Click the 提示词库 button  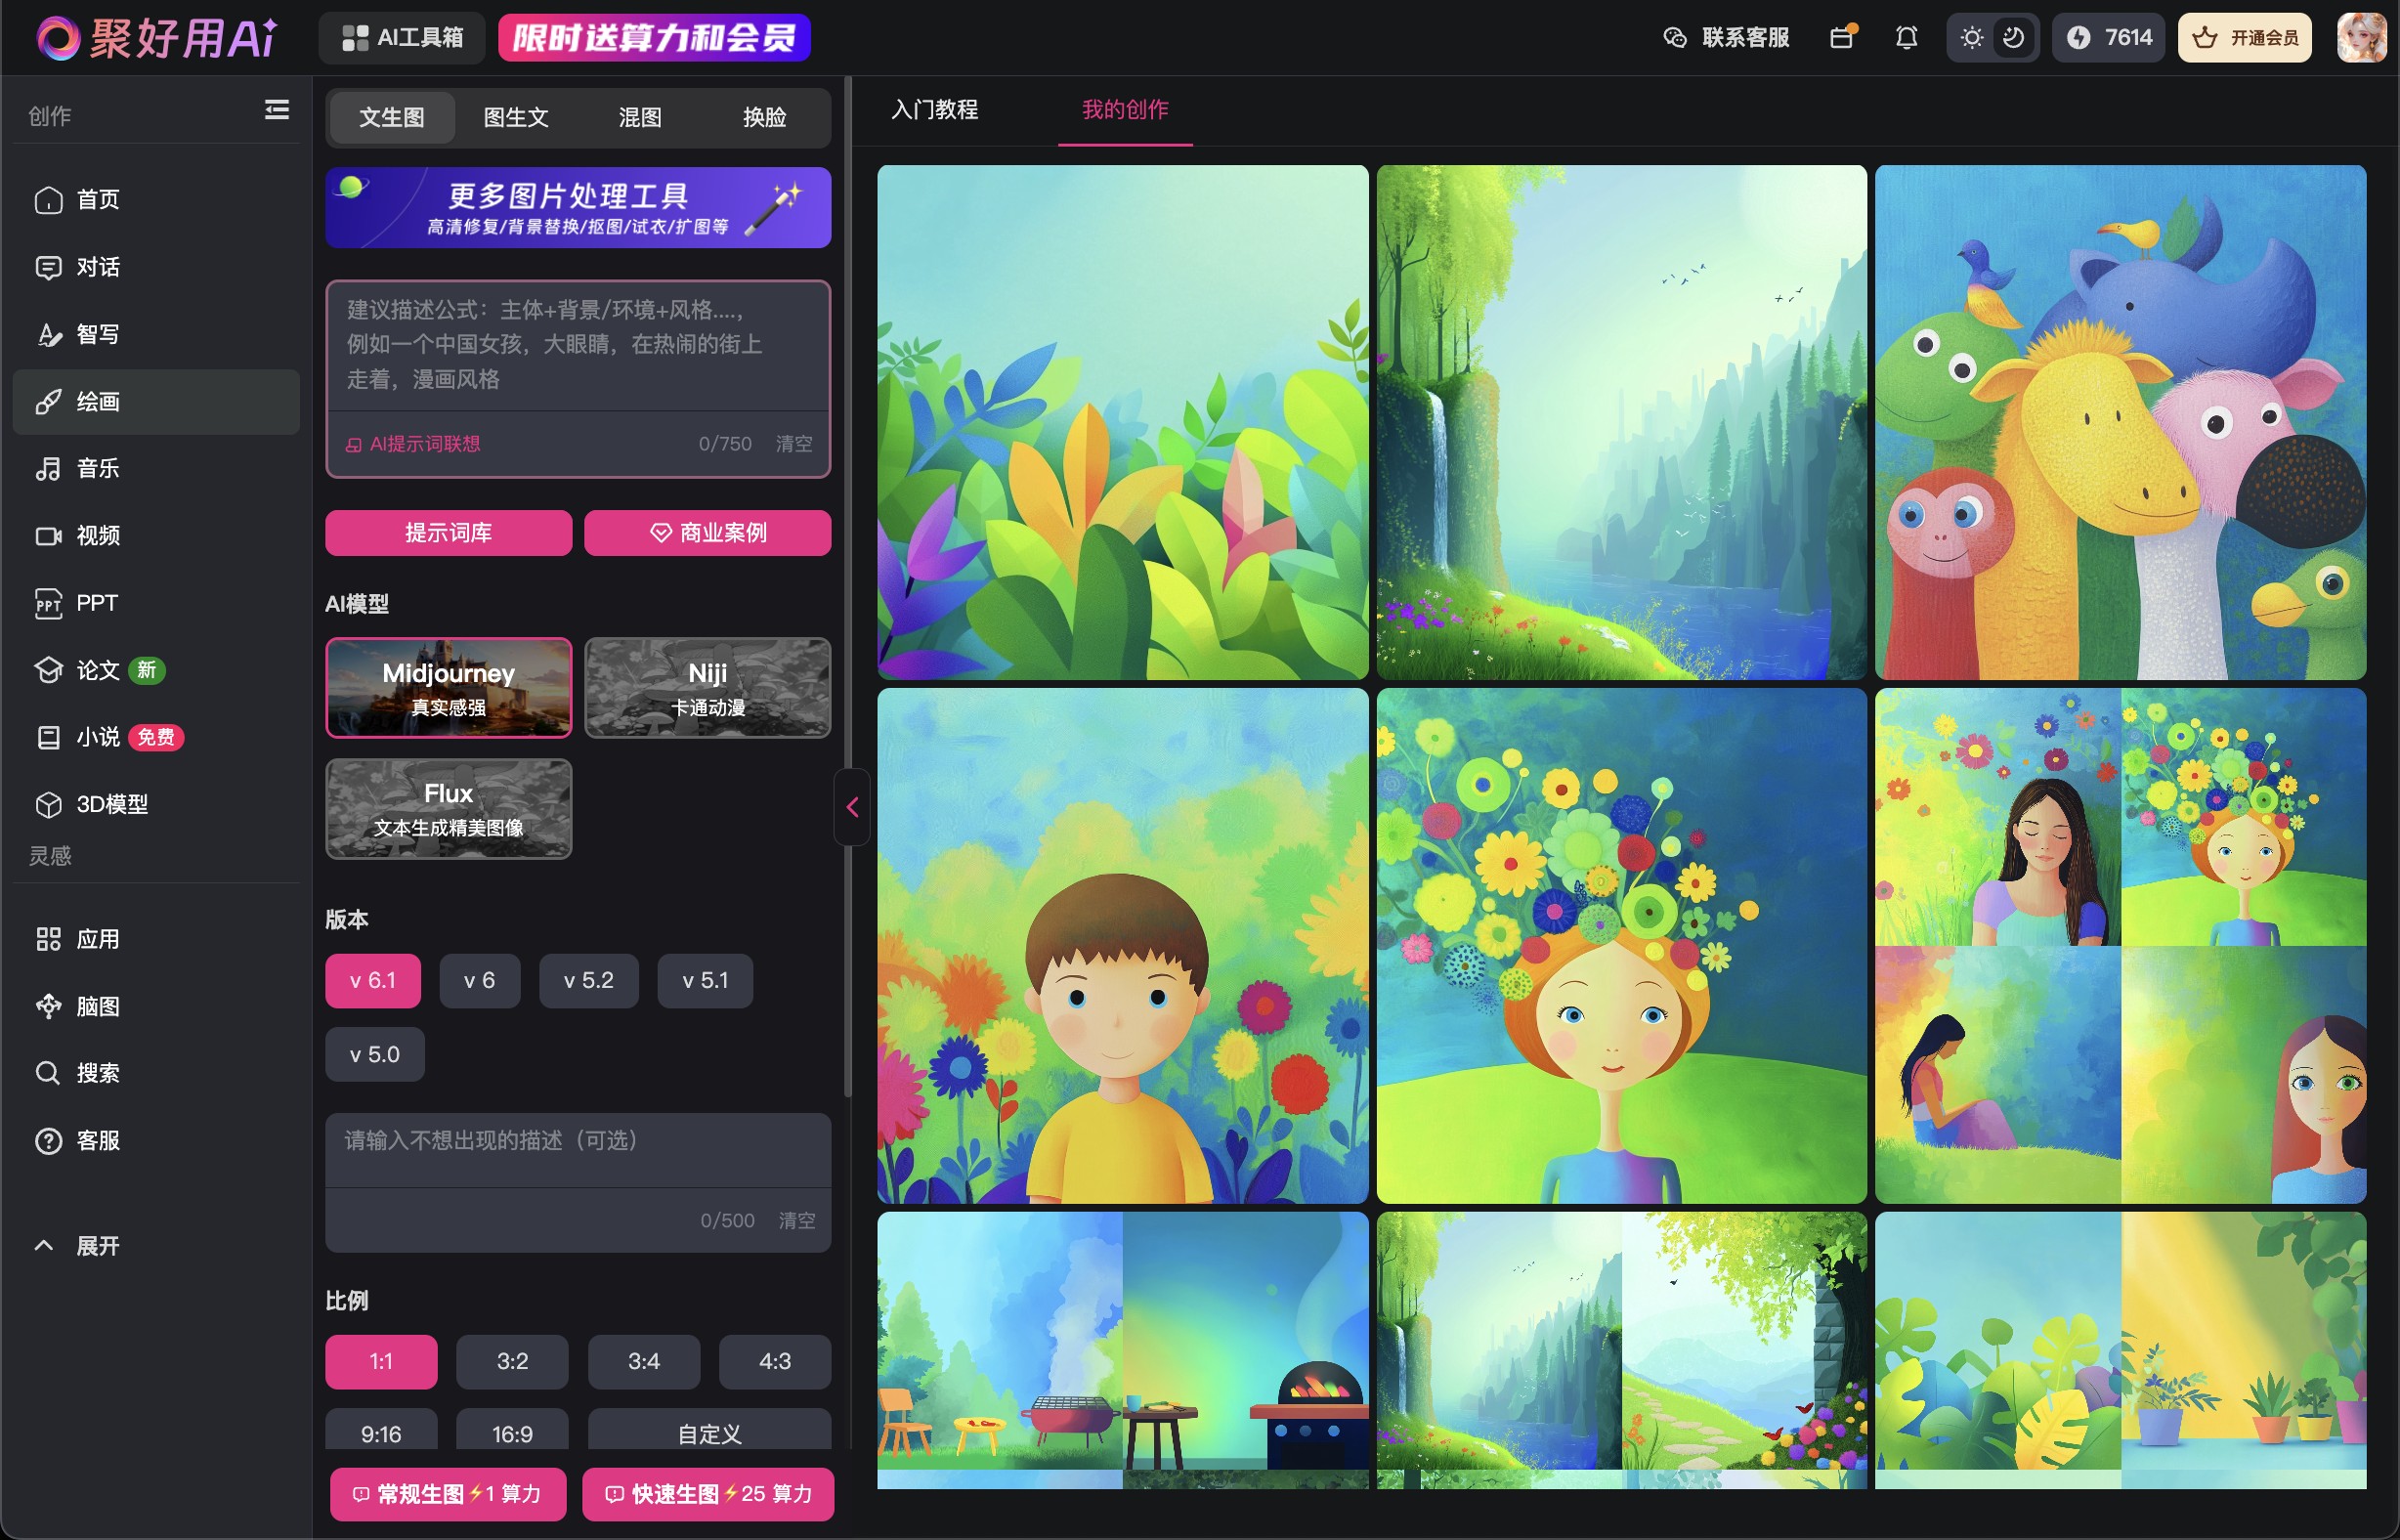448,533
